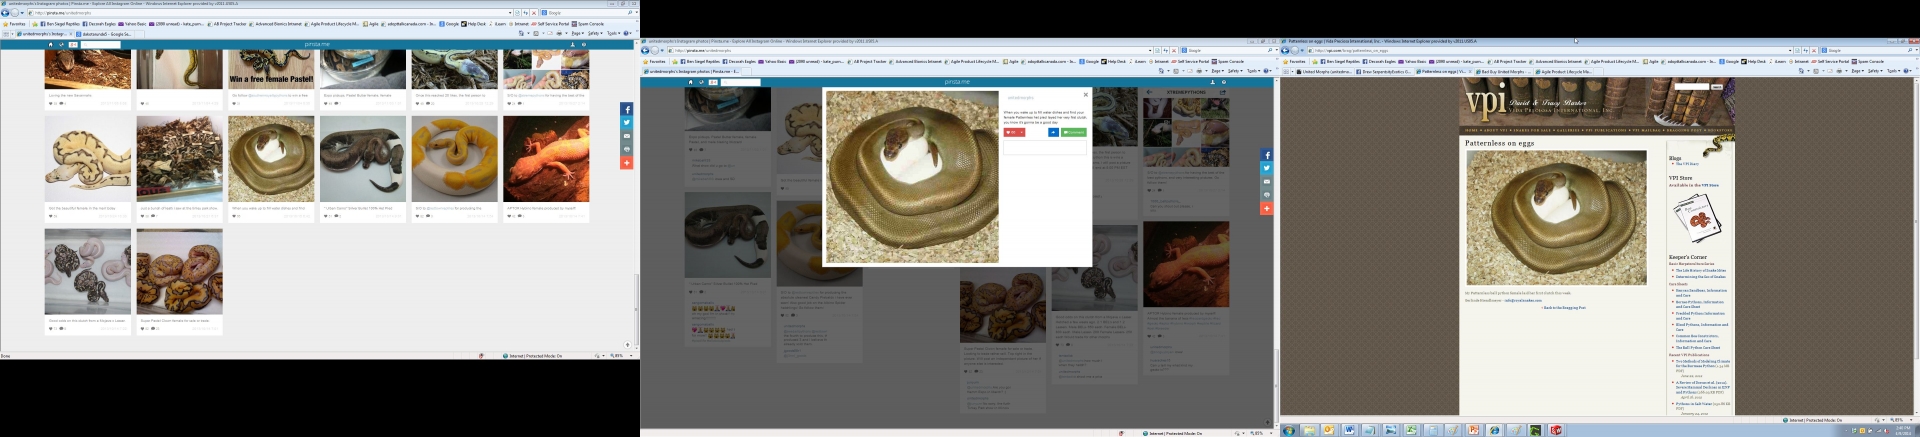
Task: Click VPI logo in right window
Action: click(x=1487, y=101)
